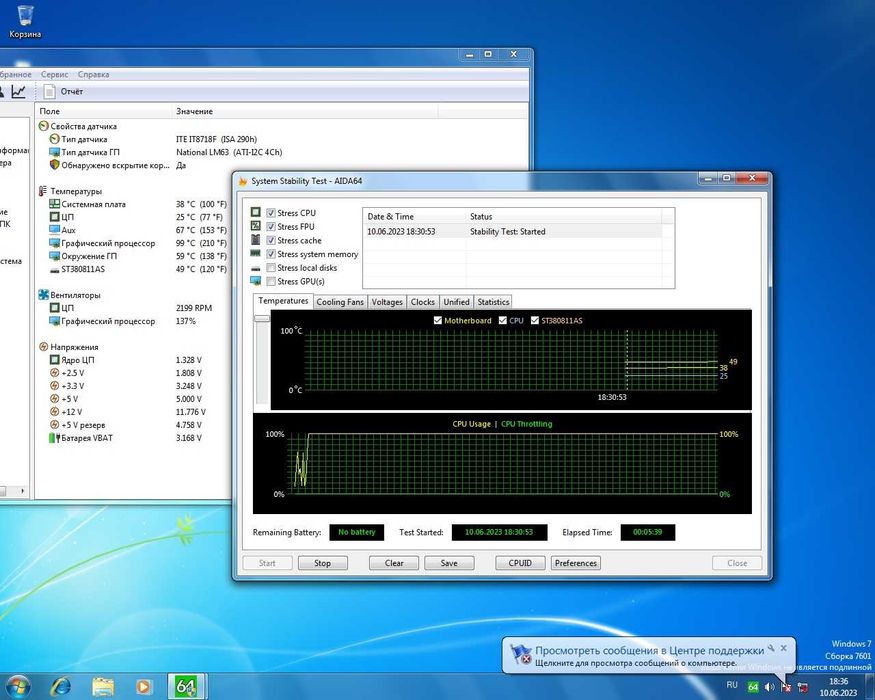The image size is (875, 700).
Task: Enable the Stress local disks checkbox
Action: (271, 268)
